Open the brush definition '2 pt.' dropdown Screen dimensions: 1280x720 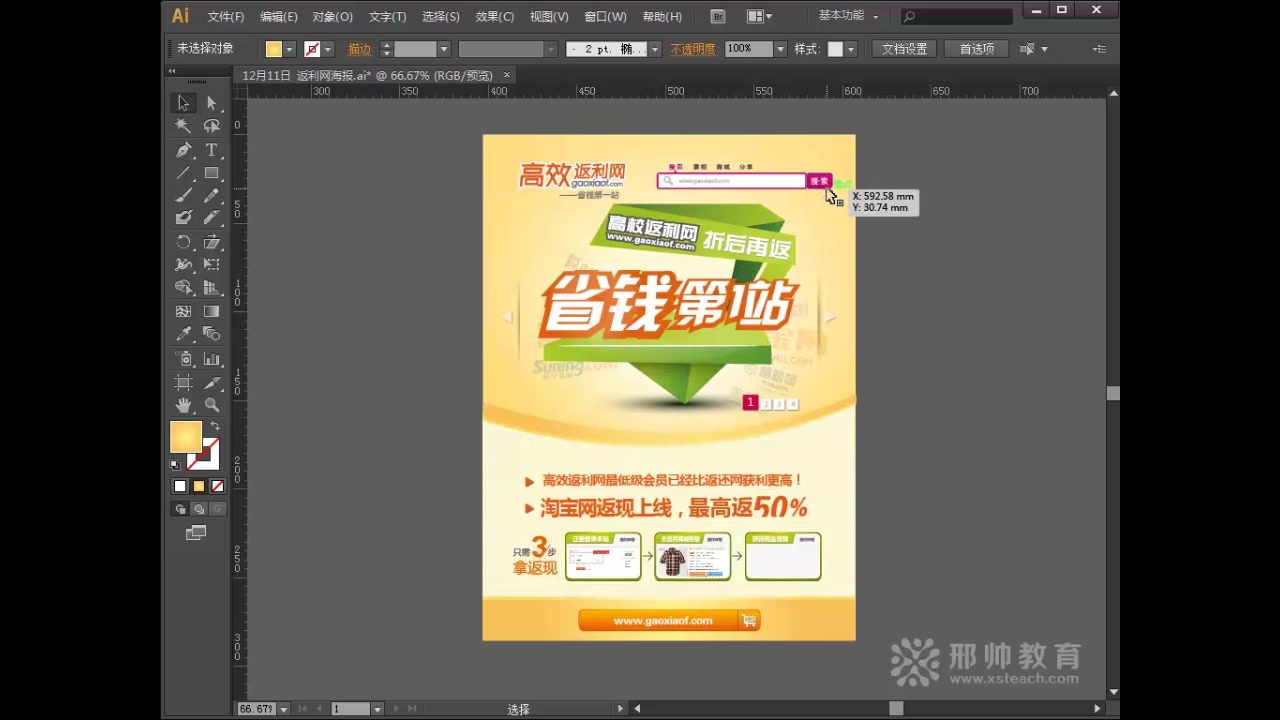click(655, 49)
